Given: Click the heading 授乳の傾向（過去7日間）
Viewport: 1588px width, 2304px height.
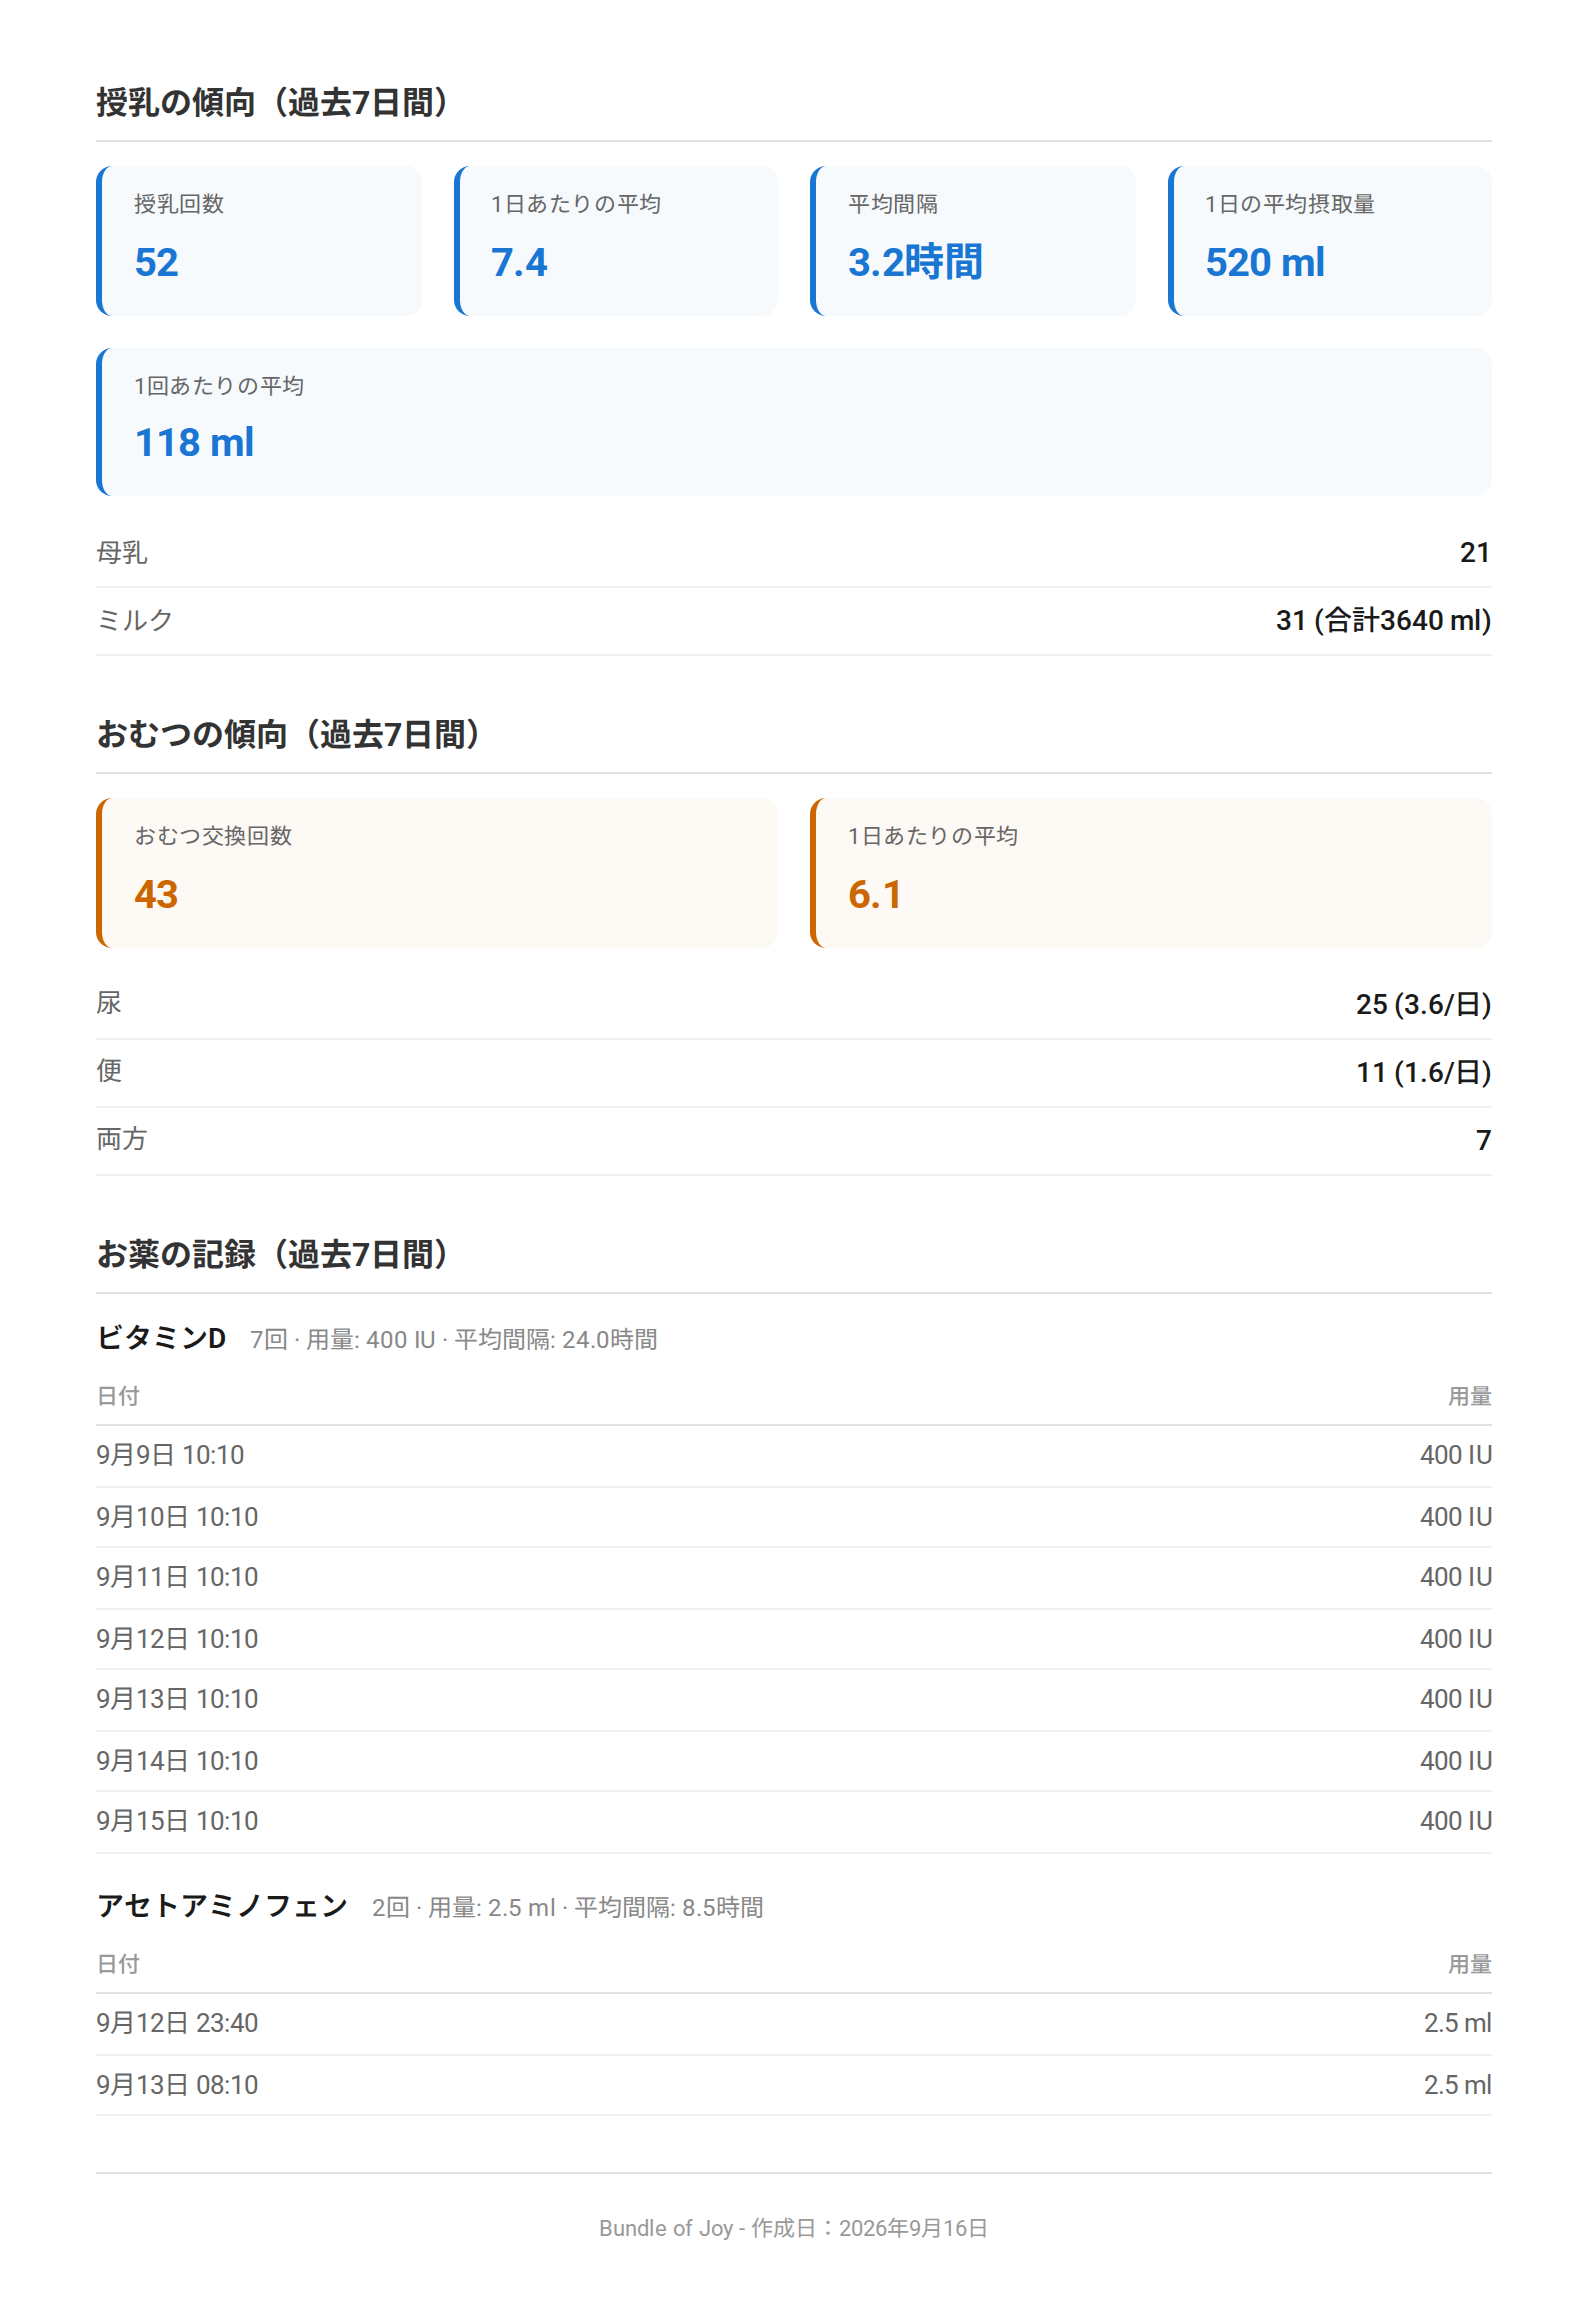Looking at the screenshot, I should pos(272,102).
